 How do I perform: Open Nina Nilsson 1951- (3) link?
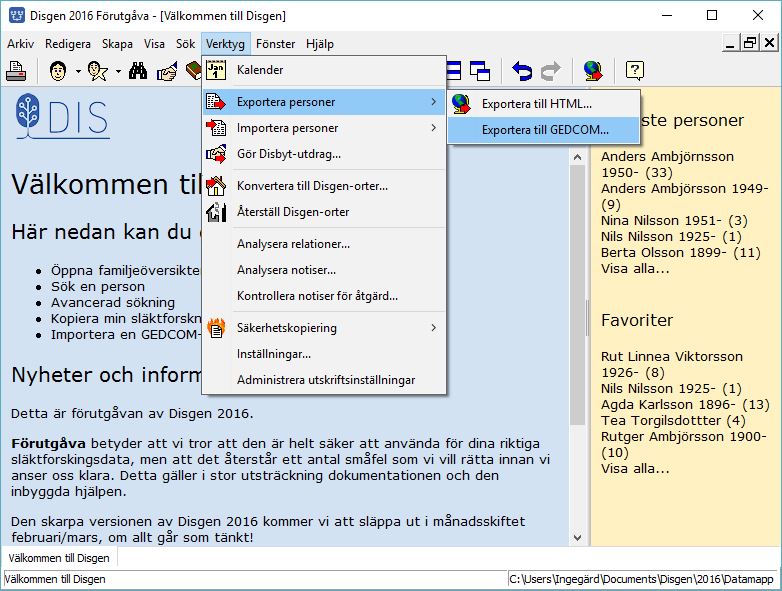tap(674, 220)
